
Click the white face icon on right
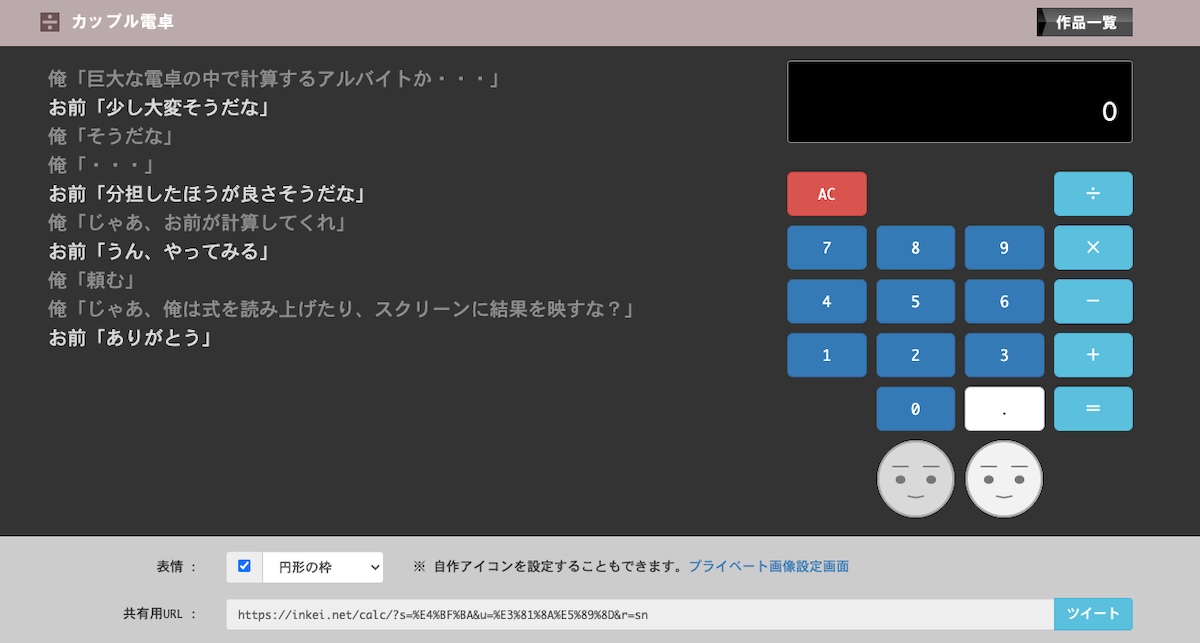point(1003,479)
